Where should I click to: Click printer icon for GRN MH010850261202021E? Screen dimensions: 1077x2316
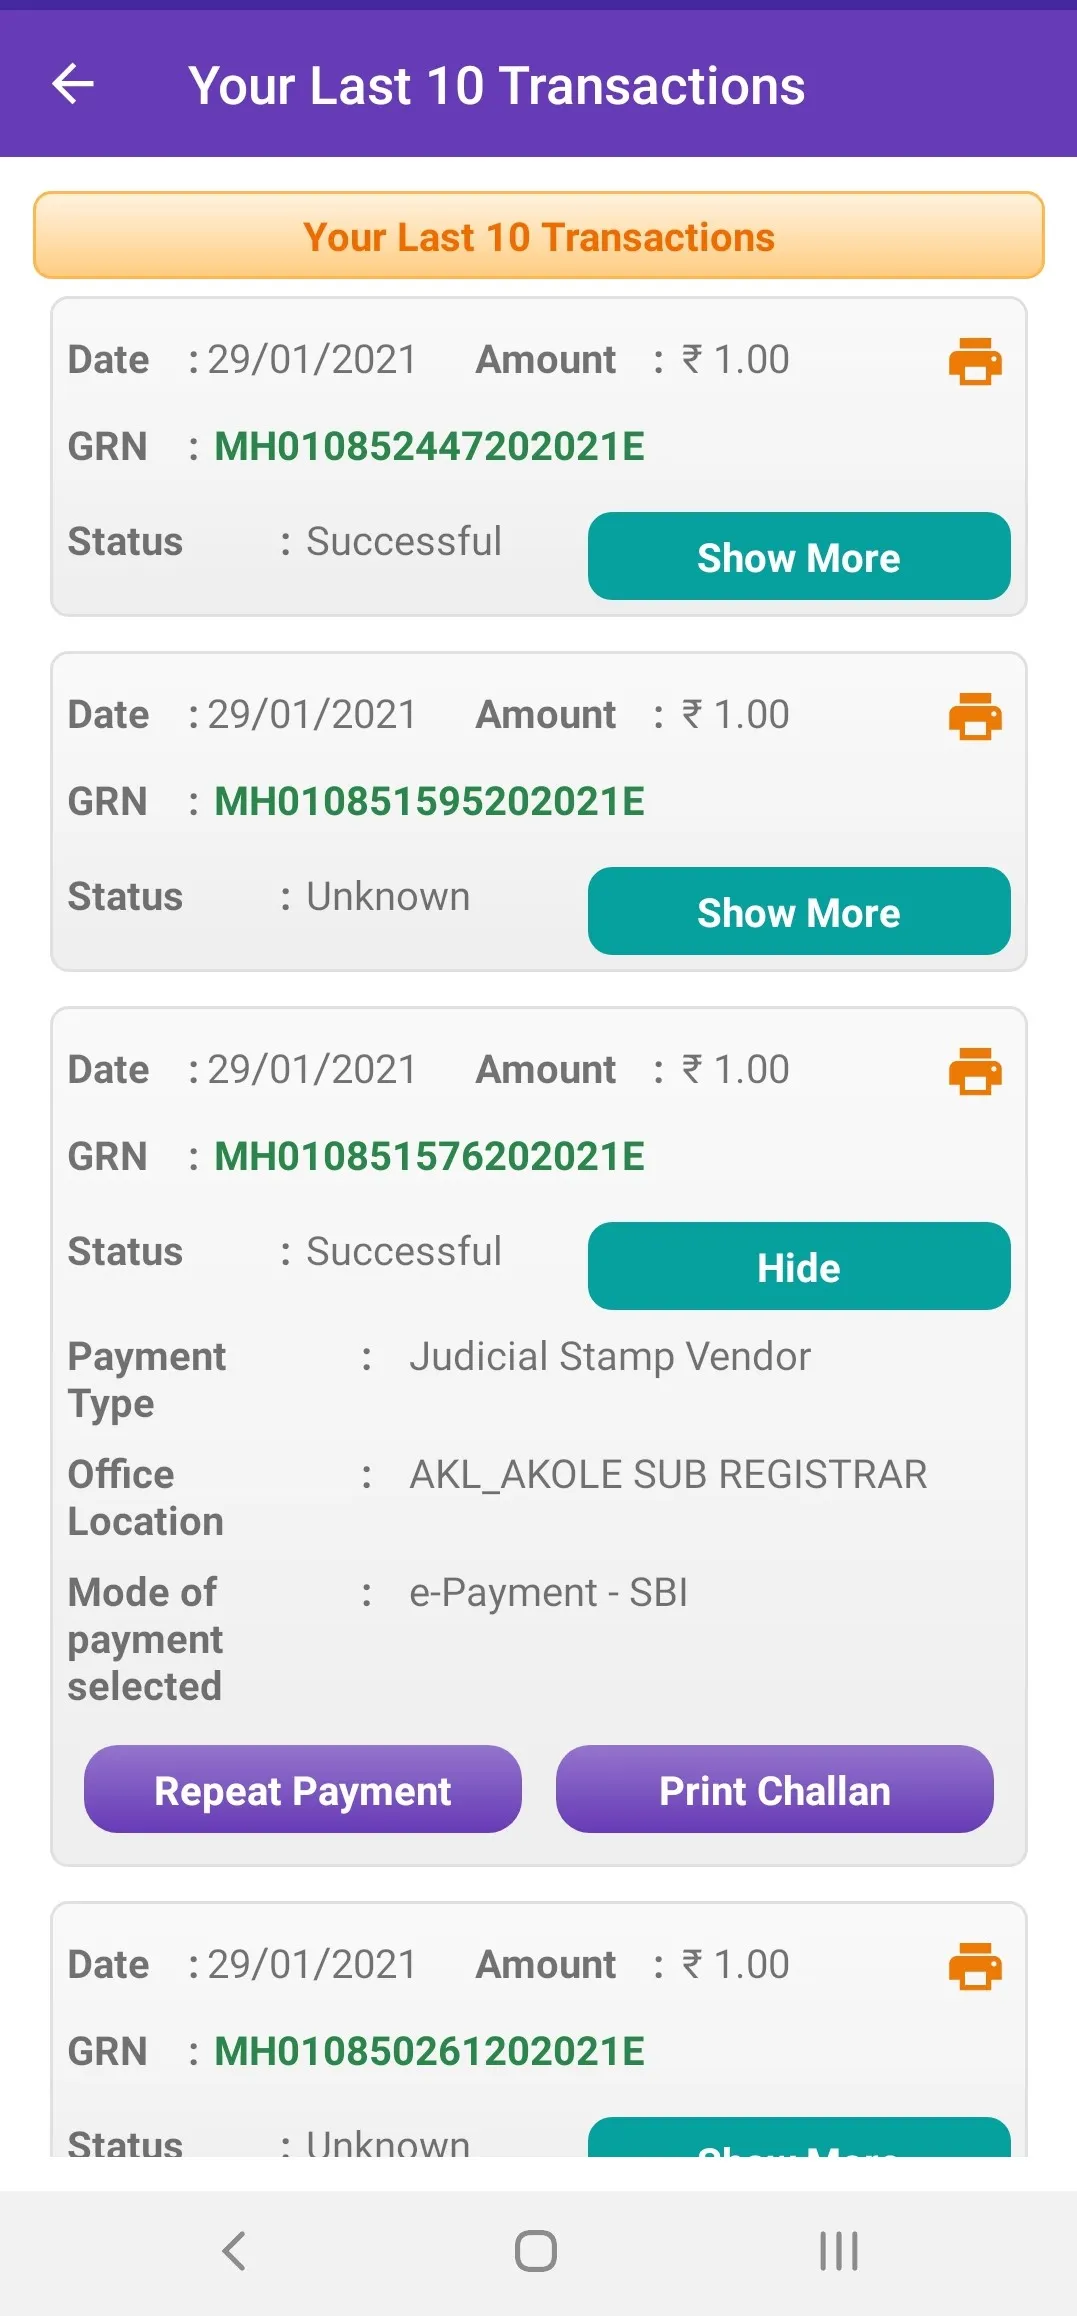coord(975,1966)
